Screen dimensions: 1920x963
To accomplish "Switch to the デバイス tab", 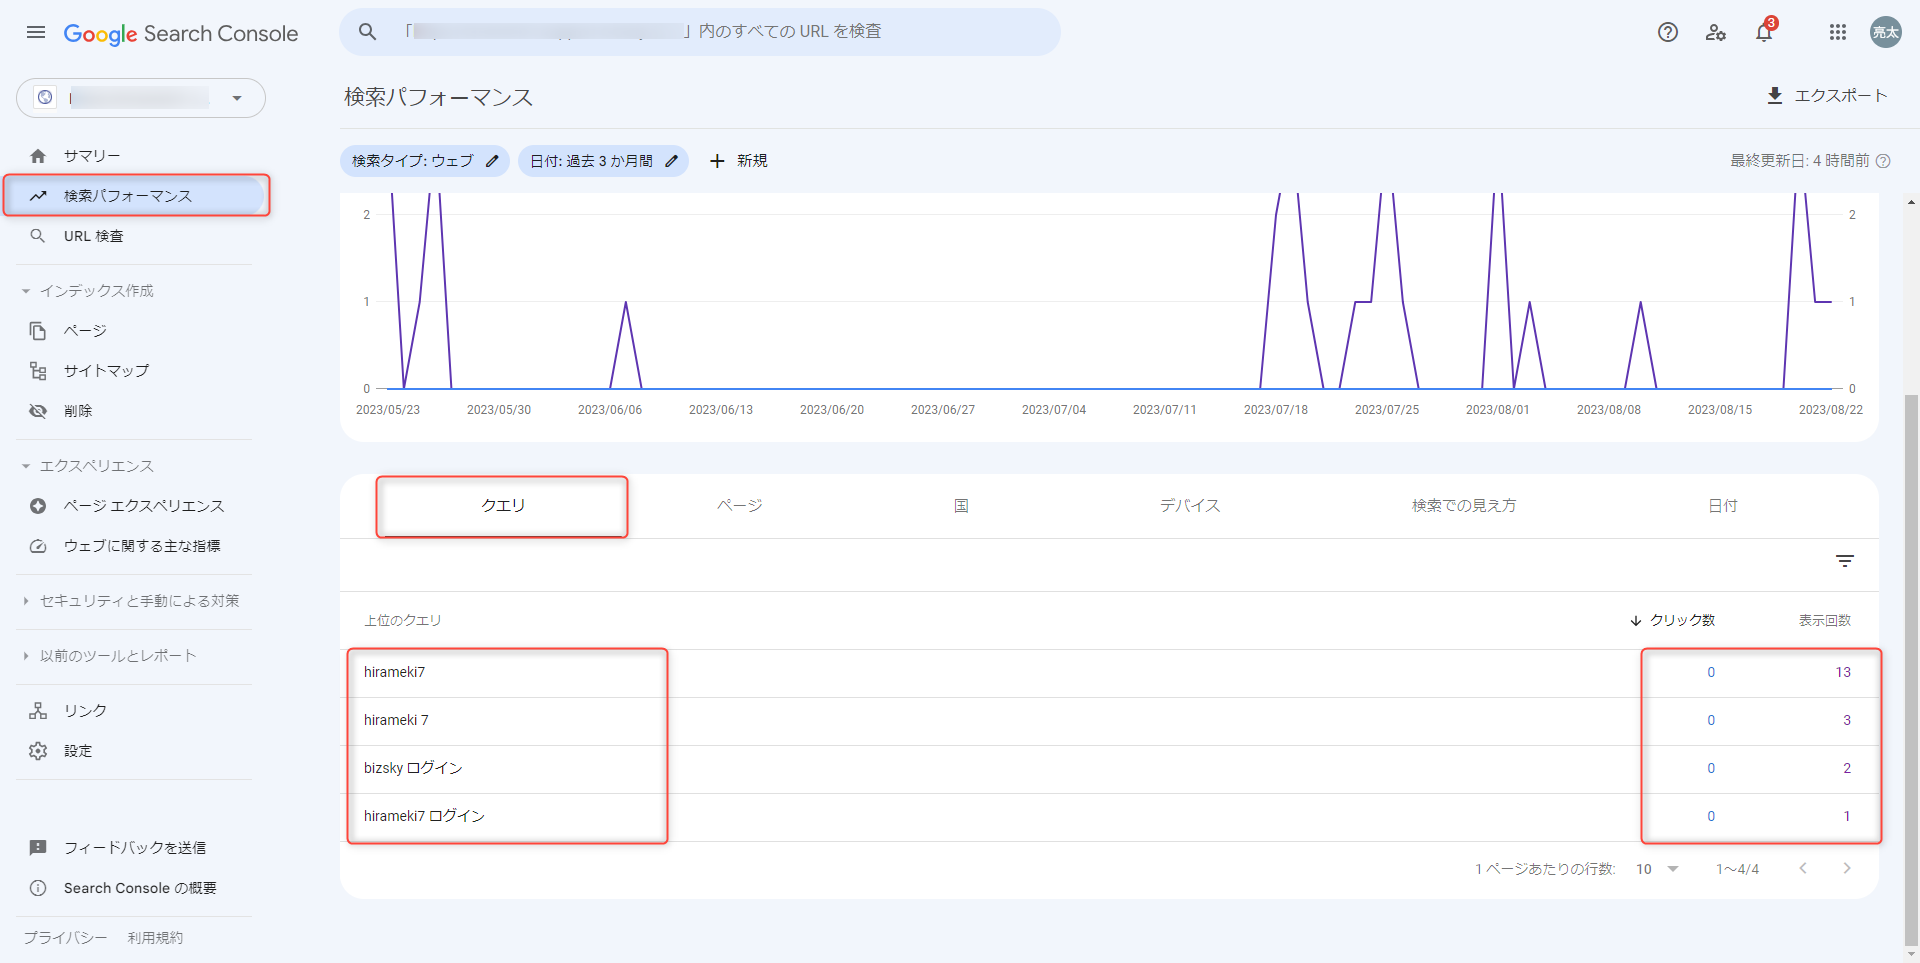I will coord(1190,506).
